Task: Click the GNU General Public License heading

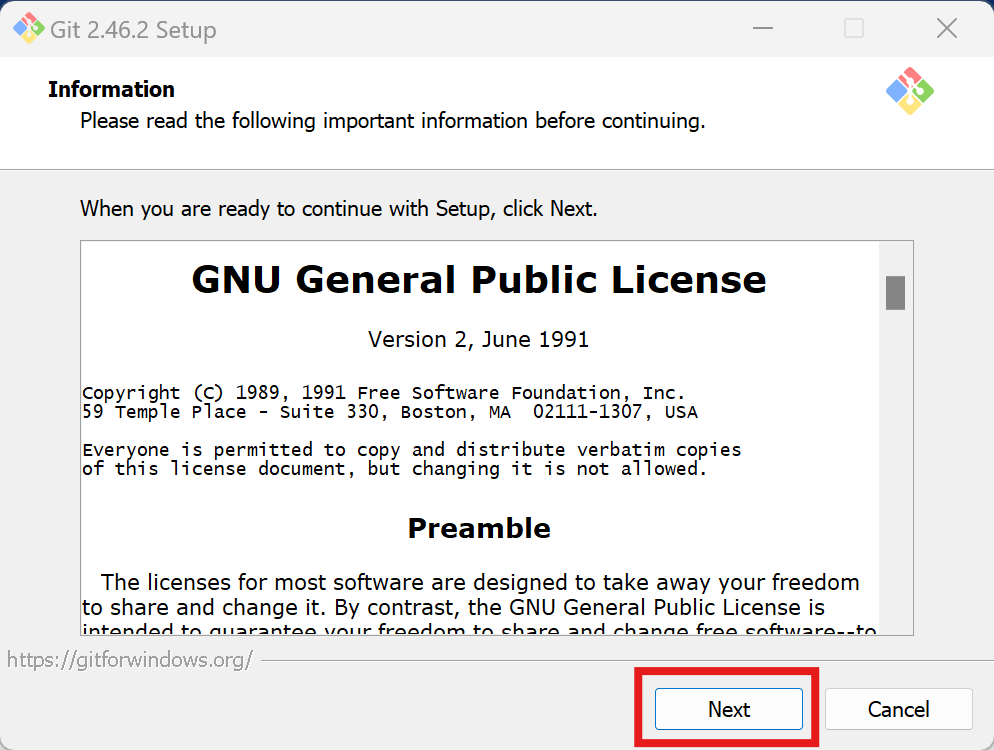Action: coord(479,280)
